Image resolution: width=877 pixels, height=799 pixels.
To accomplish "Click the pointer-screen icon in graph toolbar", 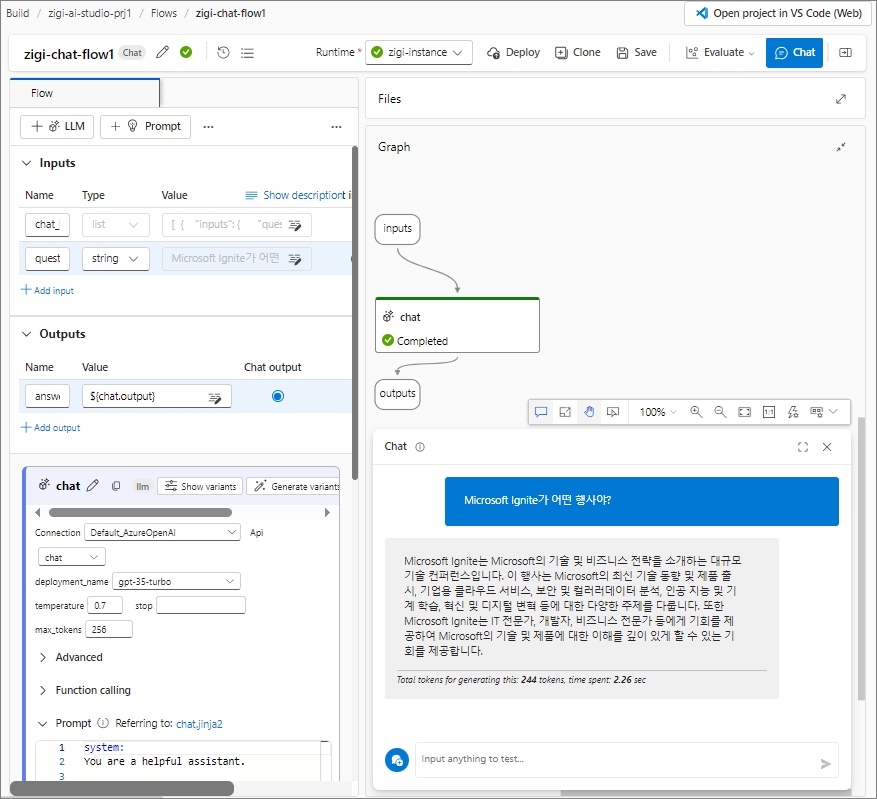I will (x=613, y=412).
